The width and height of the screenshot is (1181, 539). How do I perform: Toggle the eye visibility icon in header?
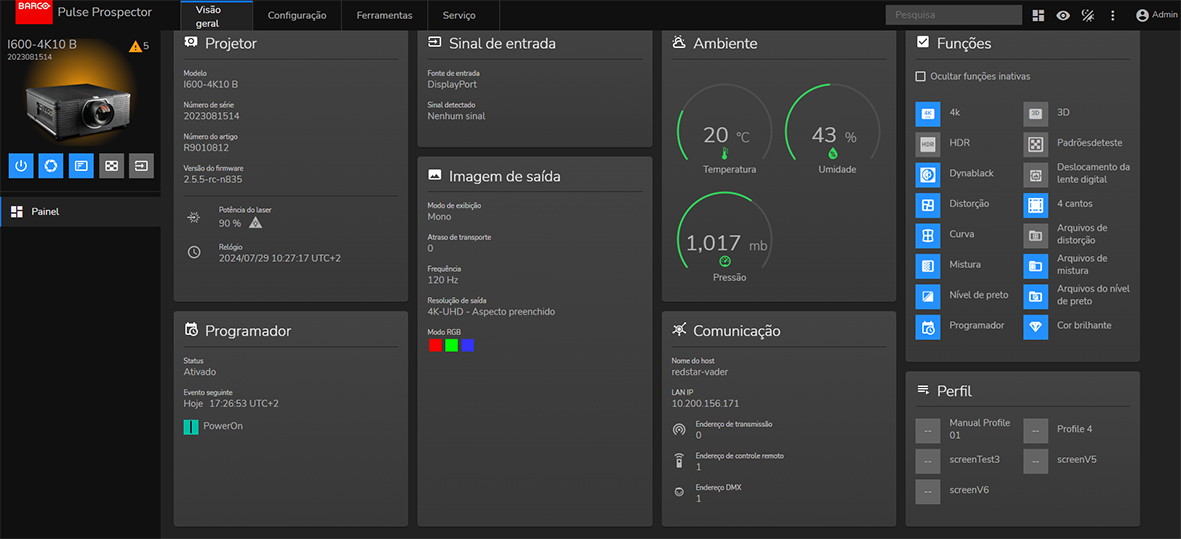(x=1063, y=15)
